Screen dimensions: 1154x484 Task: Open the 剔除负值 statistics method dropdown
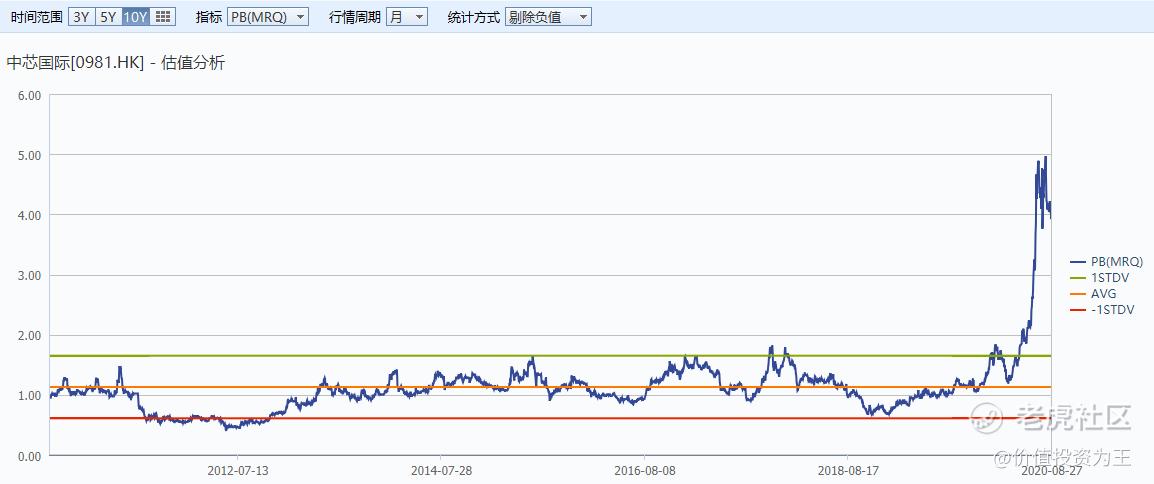click(x=548, y=17)
